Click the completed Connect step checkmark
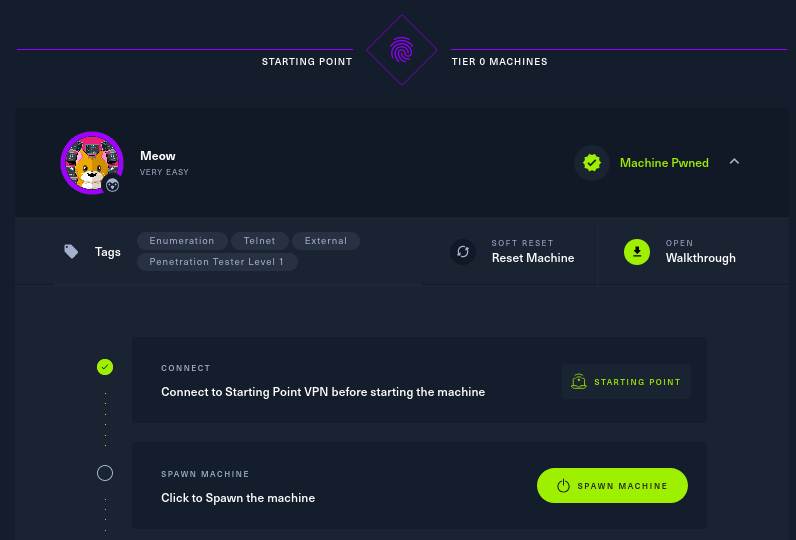This screenshot has height=540, width=796. pos(105,367)
